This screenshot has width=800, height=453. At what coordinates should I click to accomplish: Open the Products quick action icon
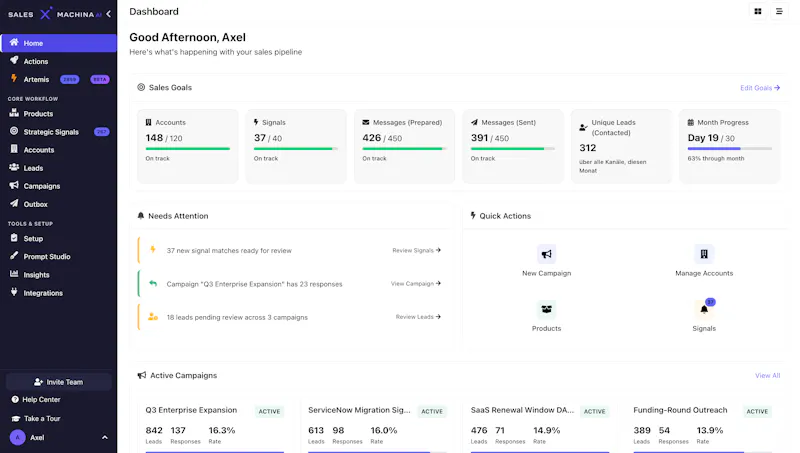point(546,309)
